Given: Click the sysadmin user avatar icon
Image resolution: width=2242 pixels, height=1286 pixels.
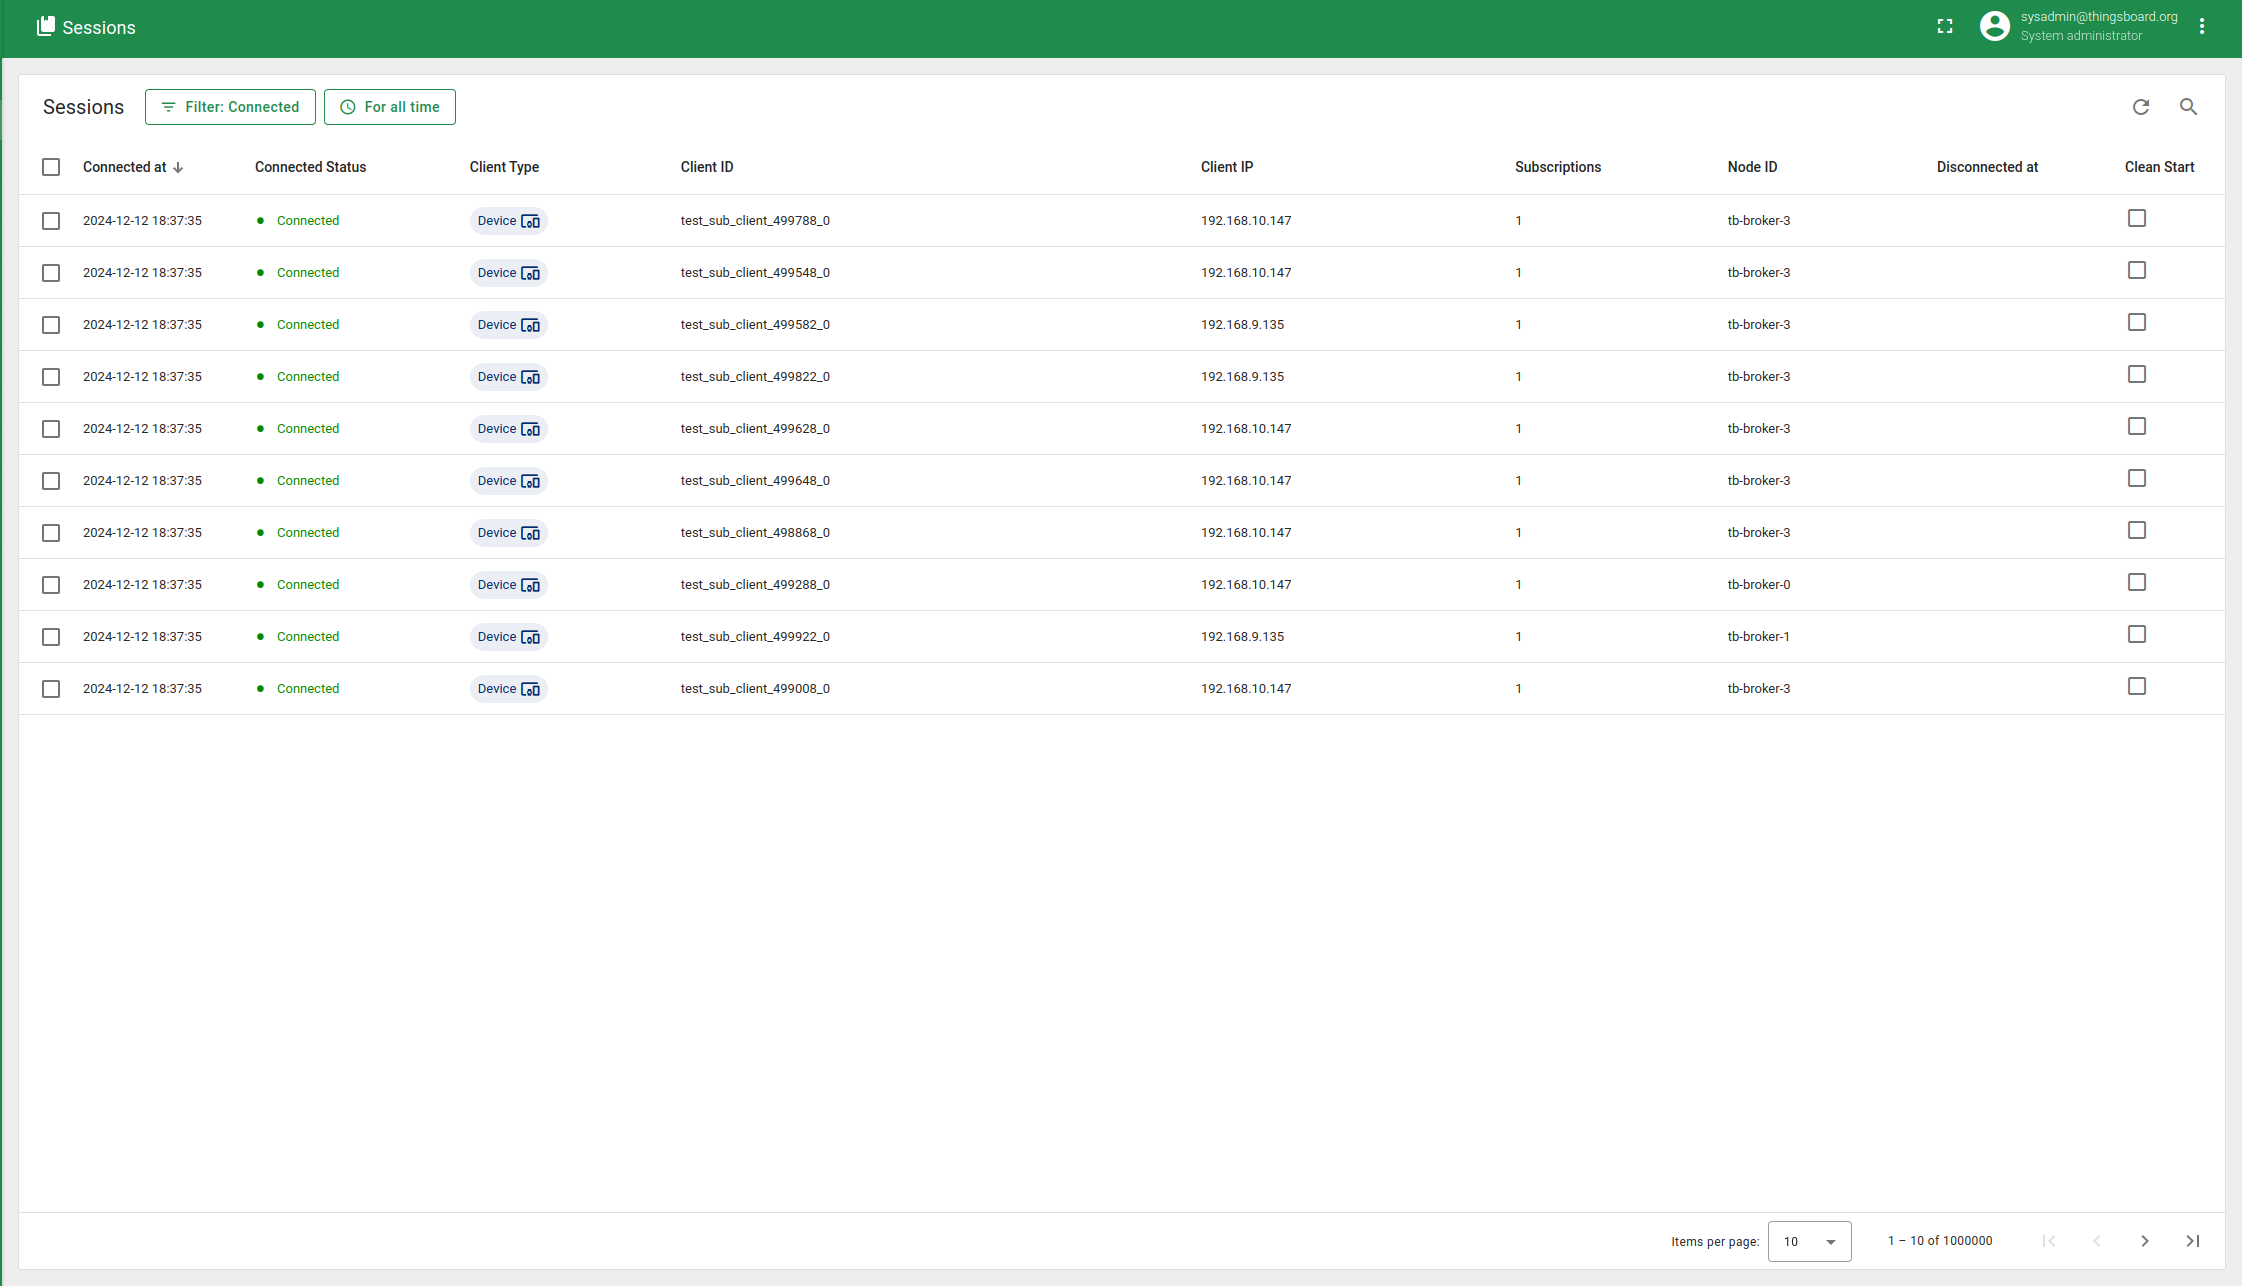Looking at the screenshot, I should tap(1994, 27).
